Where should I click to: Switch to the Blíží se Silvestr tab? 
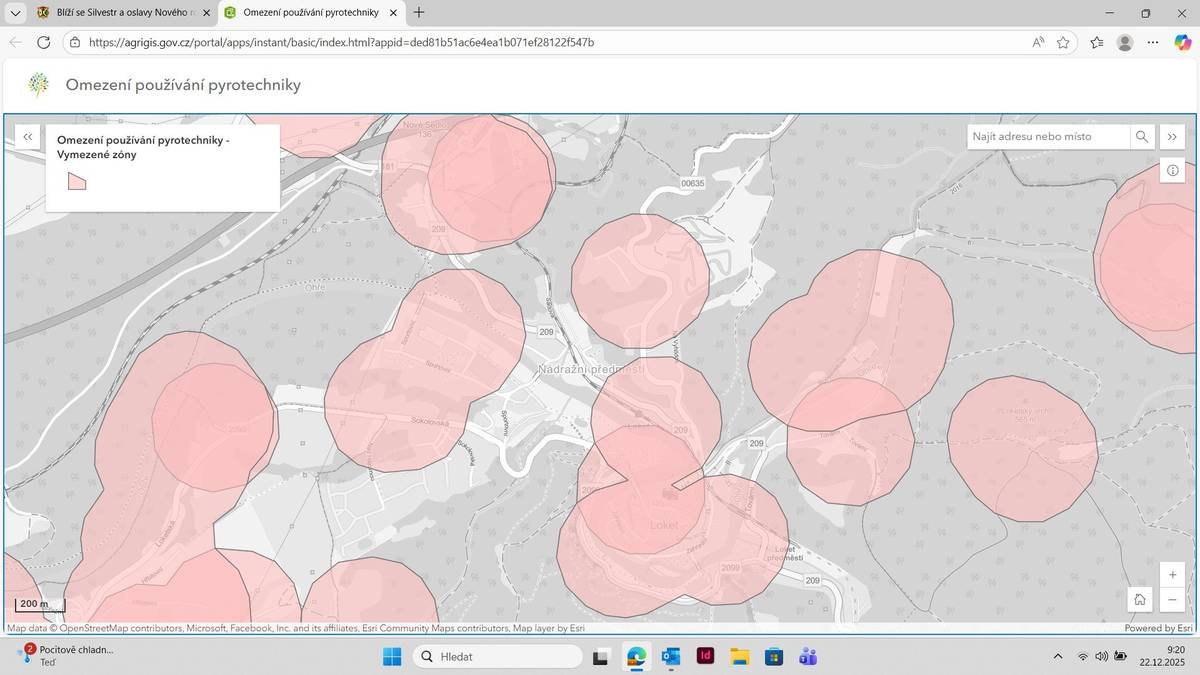(x=115, y=13)
